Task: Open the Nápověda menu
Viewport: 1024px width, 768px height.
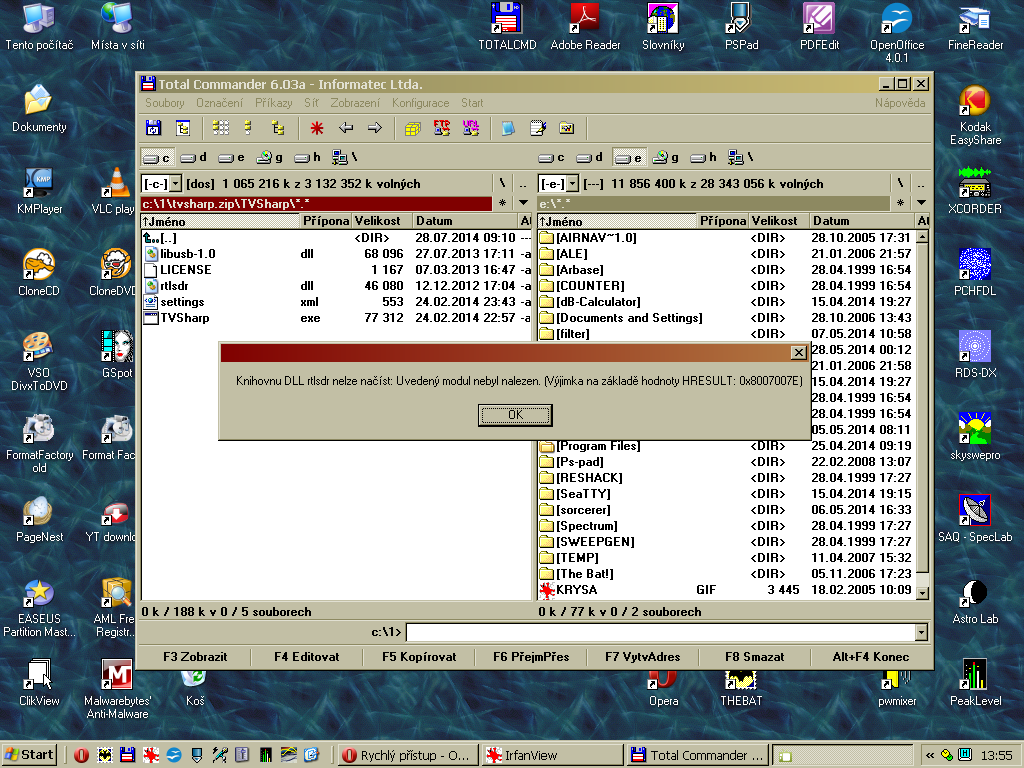Action: pyautogui.click(x=900, y=103)
